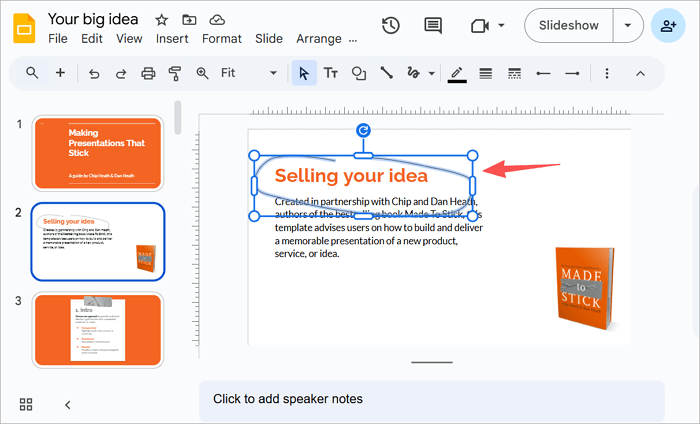Screen dimensions: 700x424
Task: Redo the last action
Action: click(121, 73)
